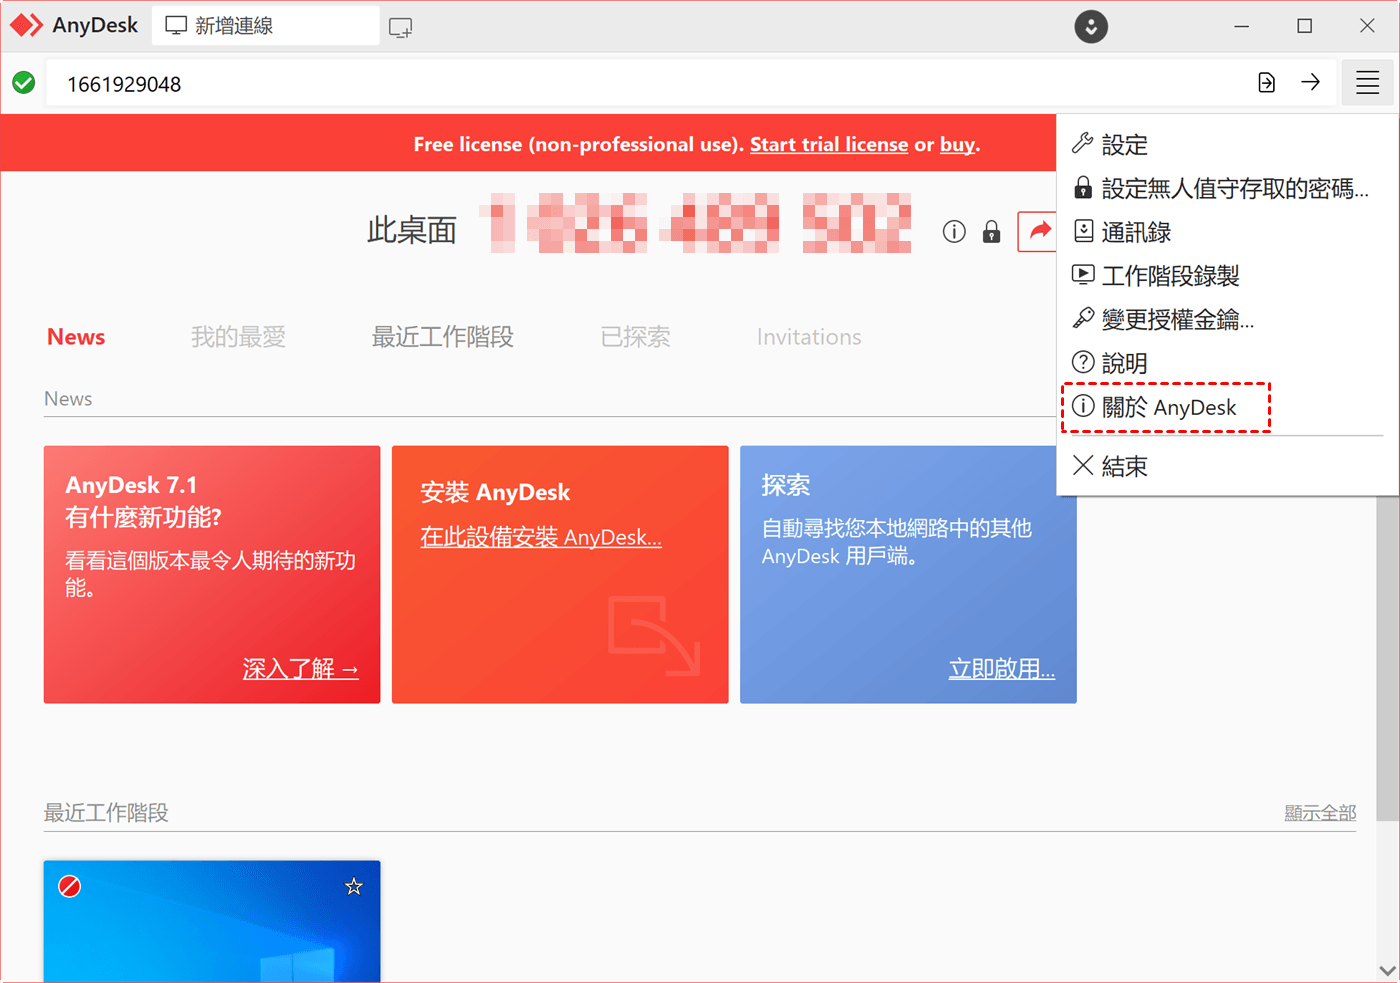Click scrollbar down arrow at bottom right
The image size is (1400, 983).
[1387, 970]
